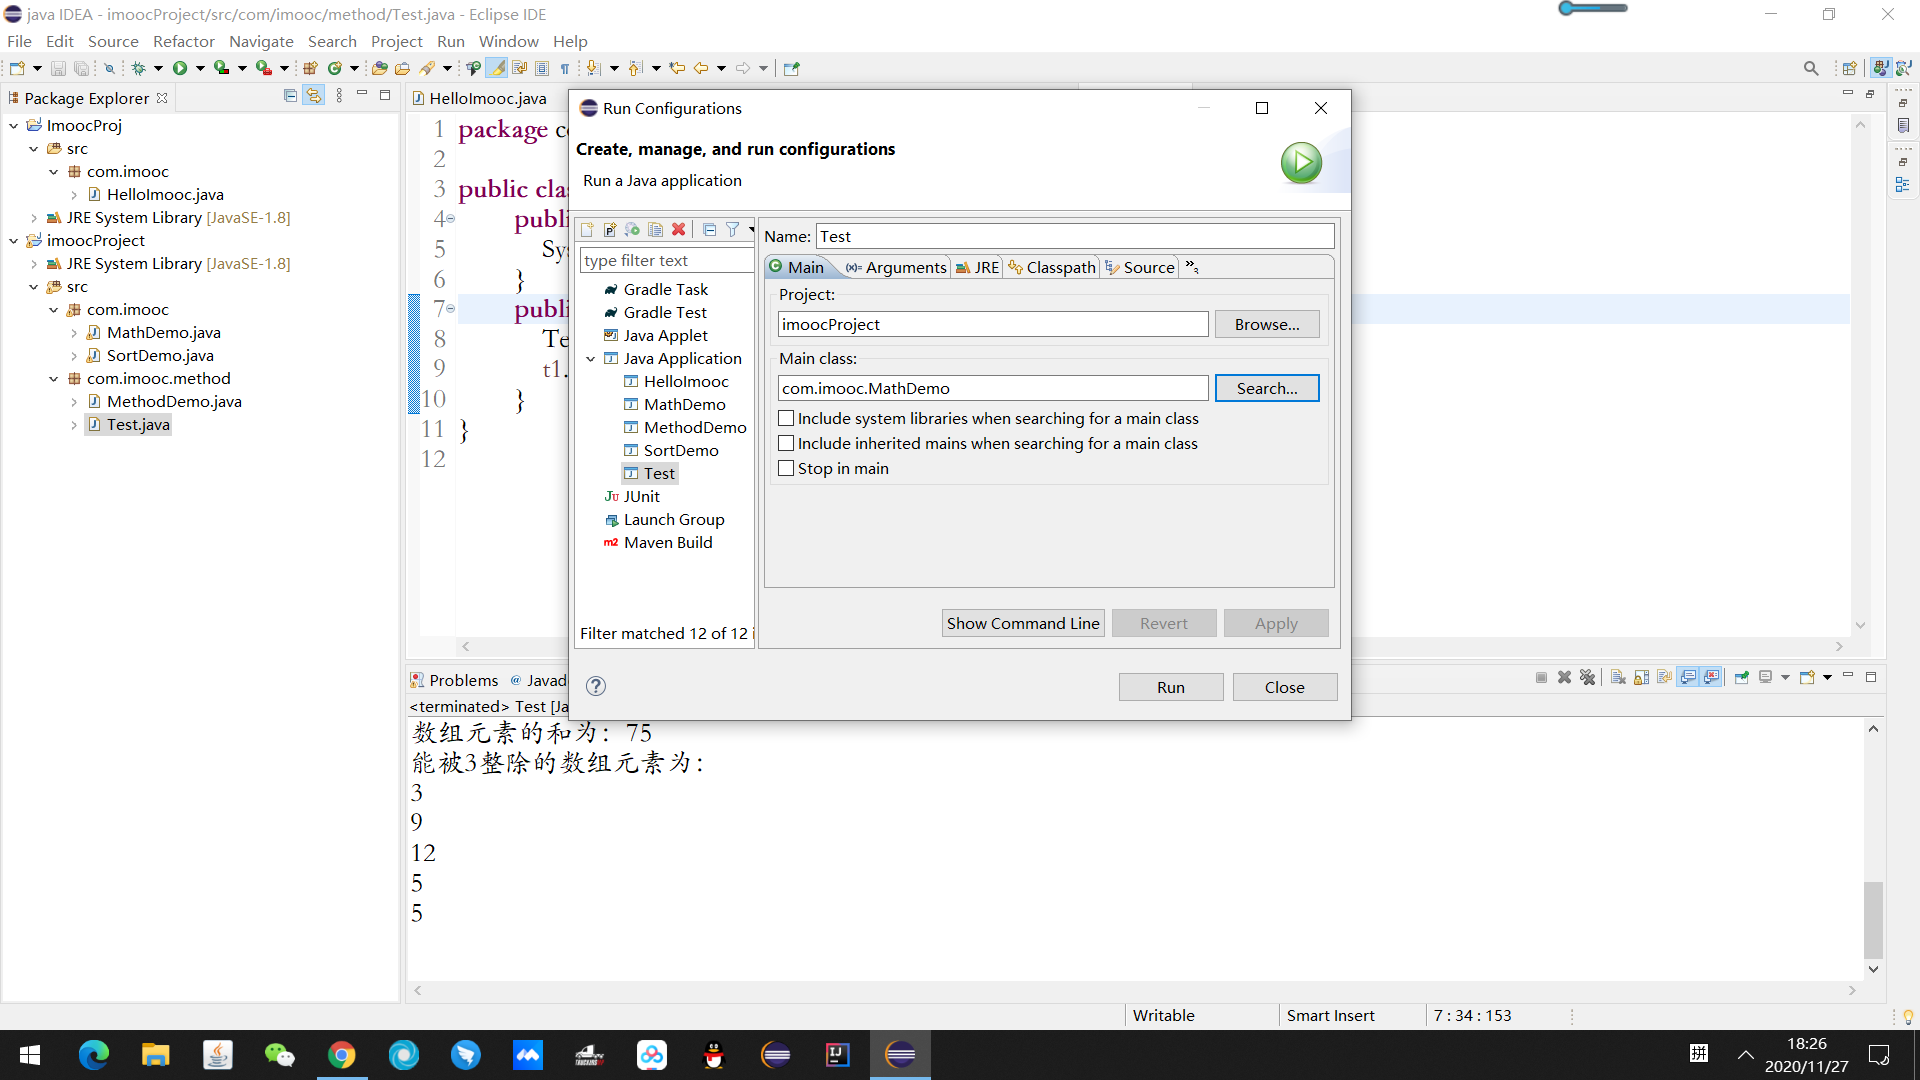Click Remove All Terminated Launches icon
The image size is (1920, 1080).
coord(1587,677)
